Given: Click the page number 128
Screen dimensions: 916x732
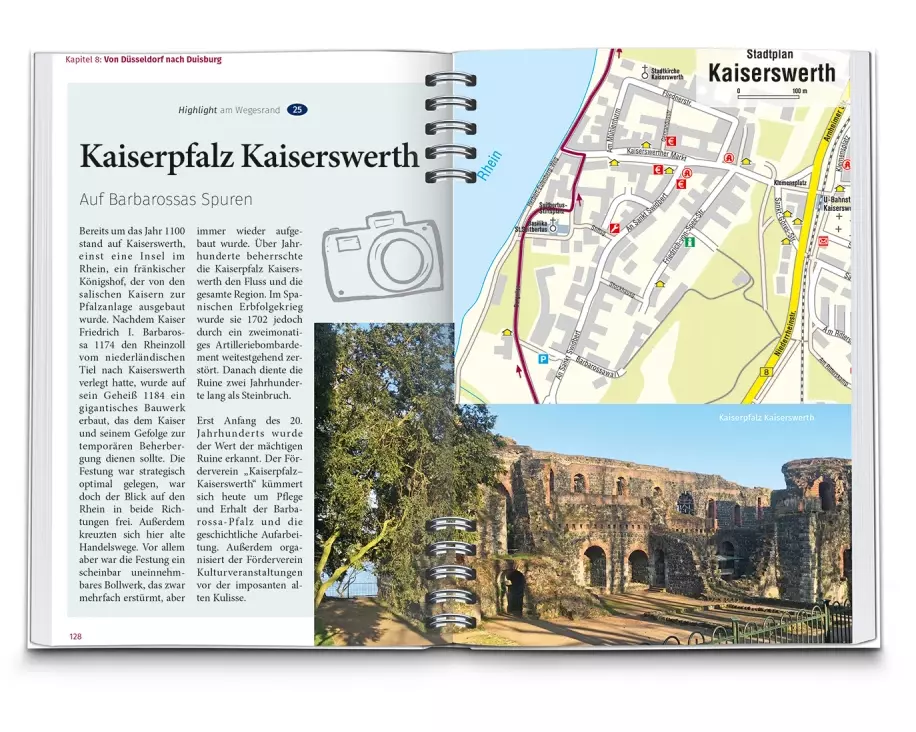Looking at the screenshot, I should (75, 637).
